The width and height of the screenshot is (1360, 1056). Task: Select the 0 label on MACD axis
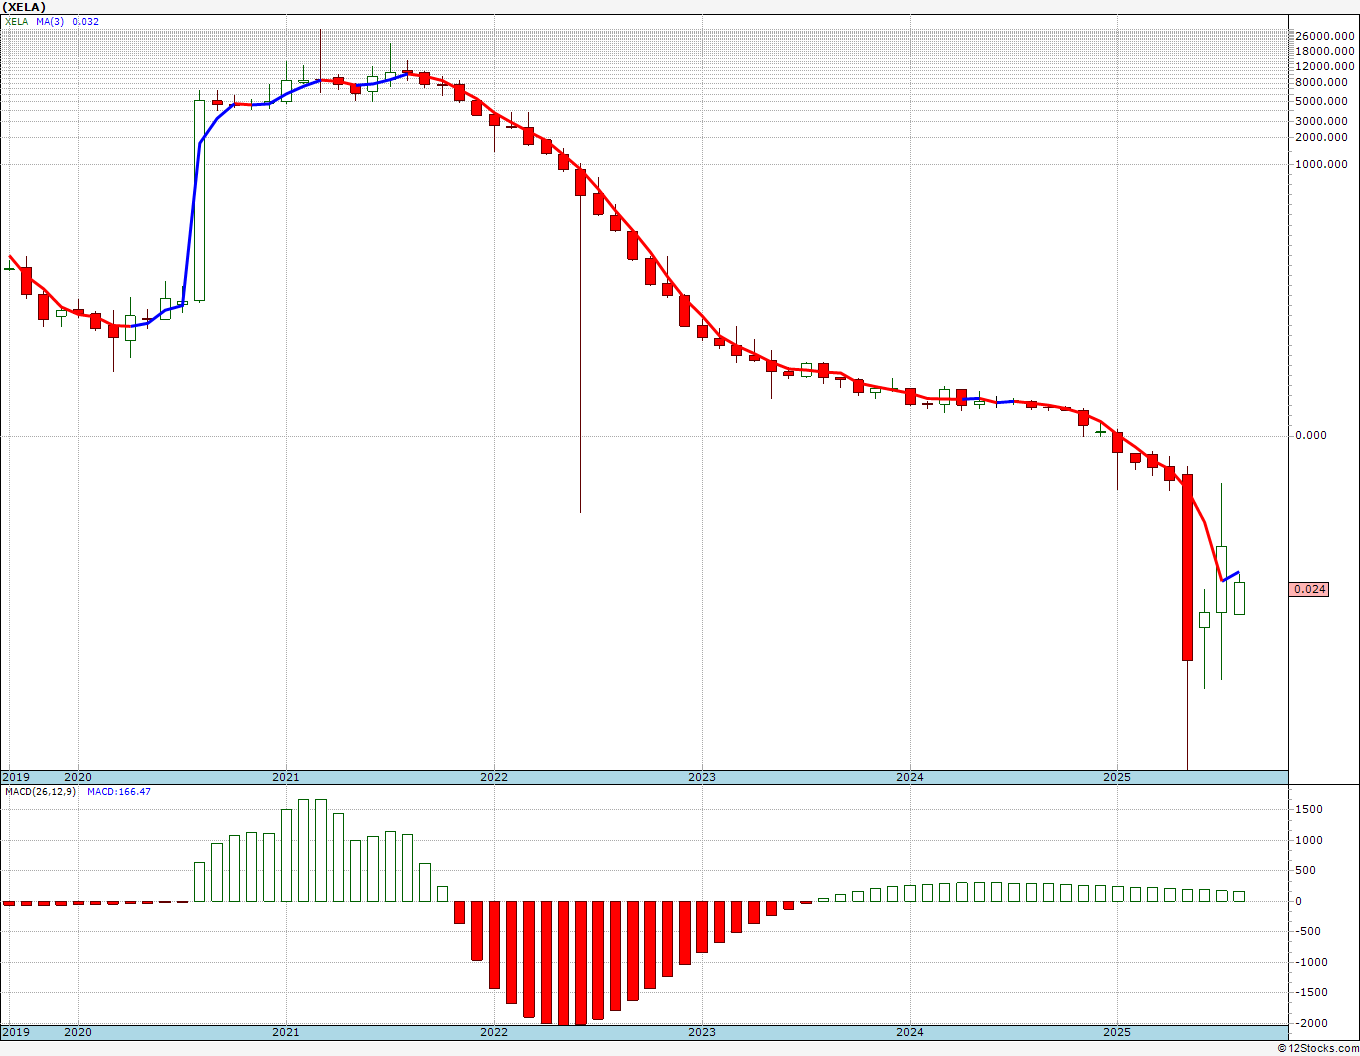point(1299,901)
